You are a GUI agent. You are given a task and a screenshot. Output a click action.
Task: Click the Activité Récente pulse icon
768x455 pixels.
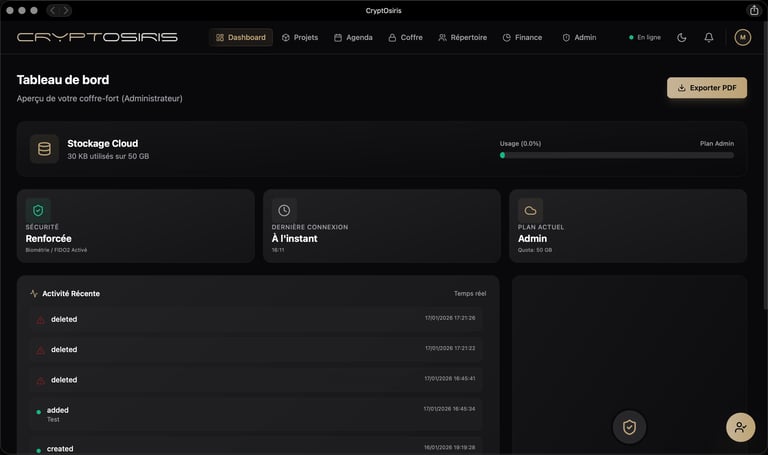tap(34, 293)
